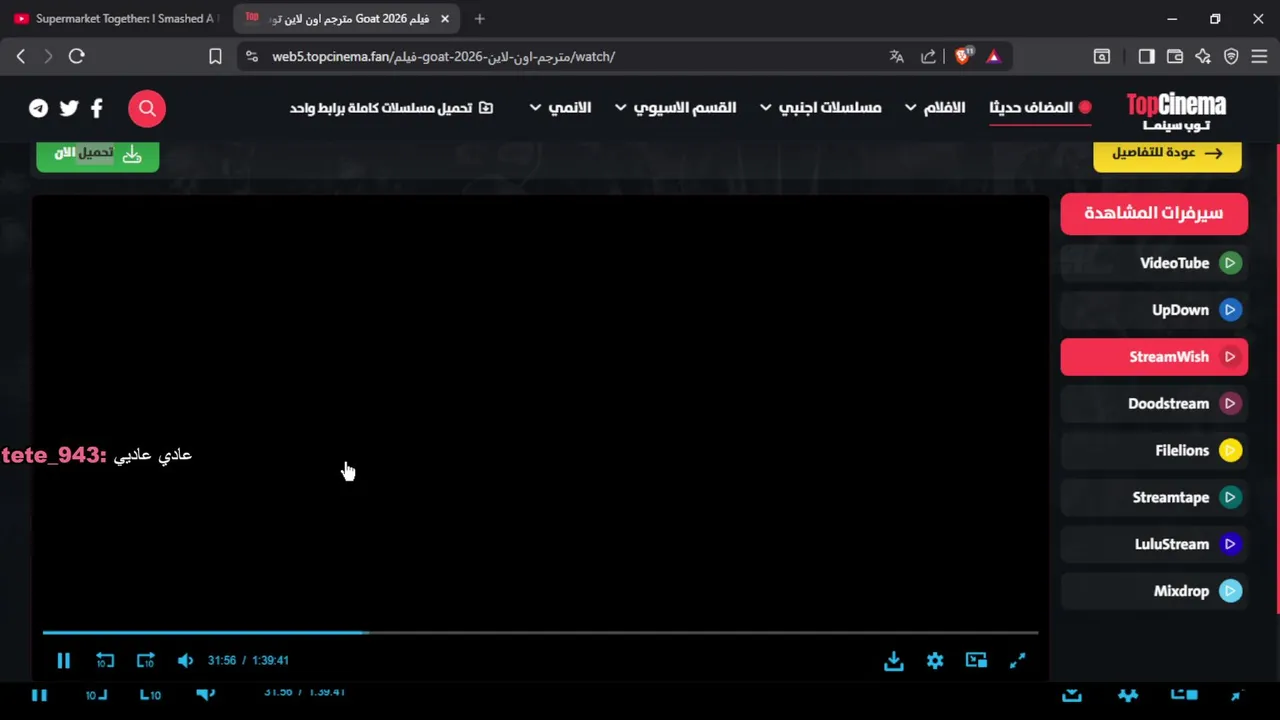Skip forward 10 seconds in the video

[x=145, y=660]
